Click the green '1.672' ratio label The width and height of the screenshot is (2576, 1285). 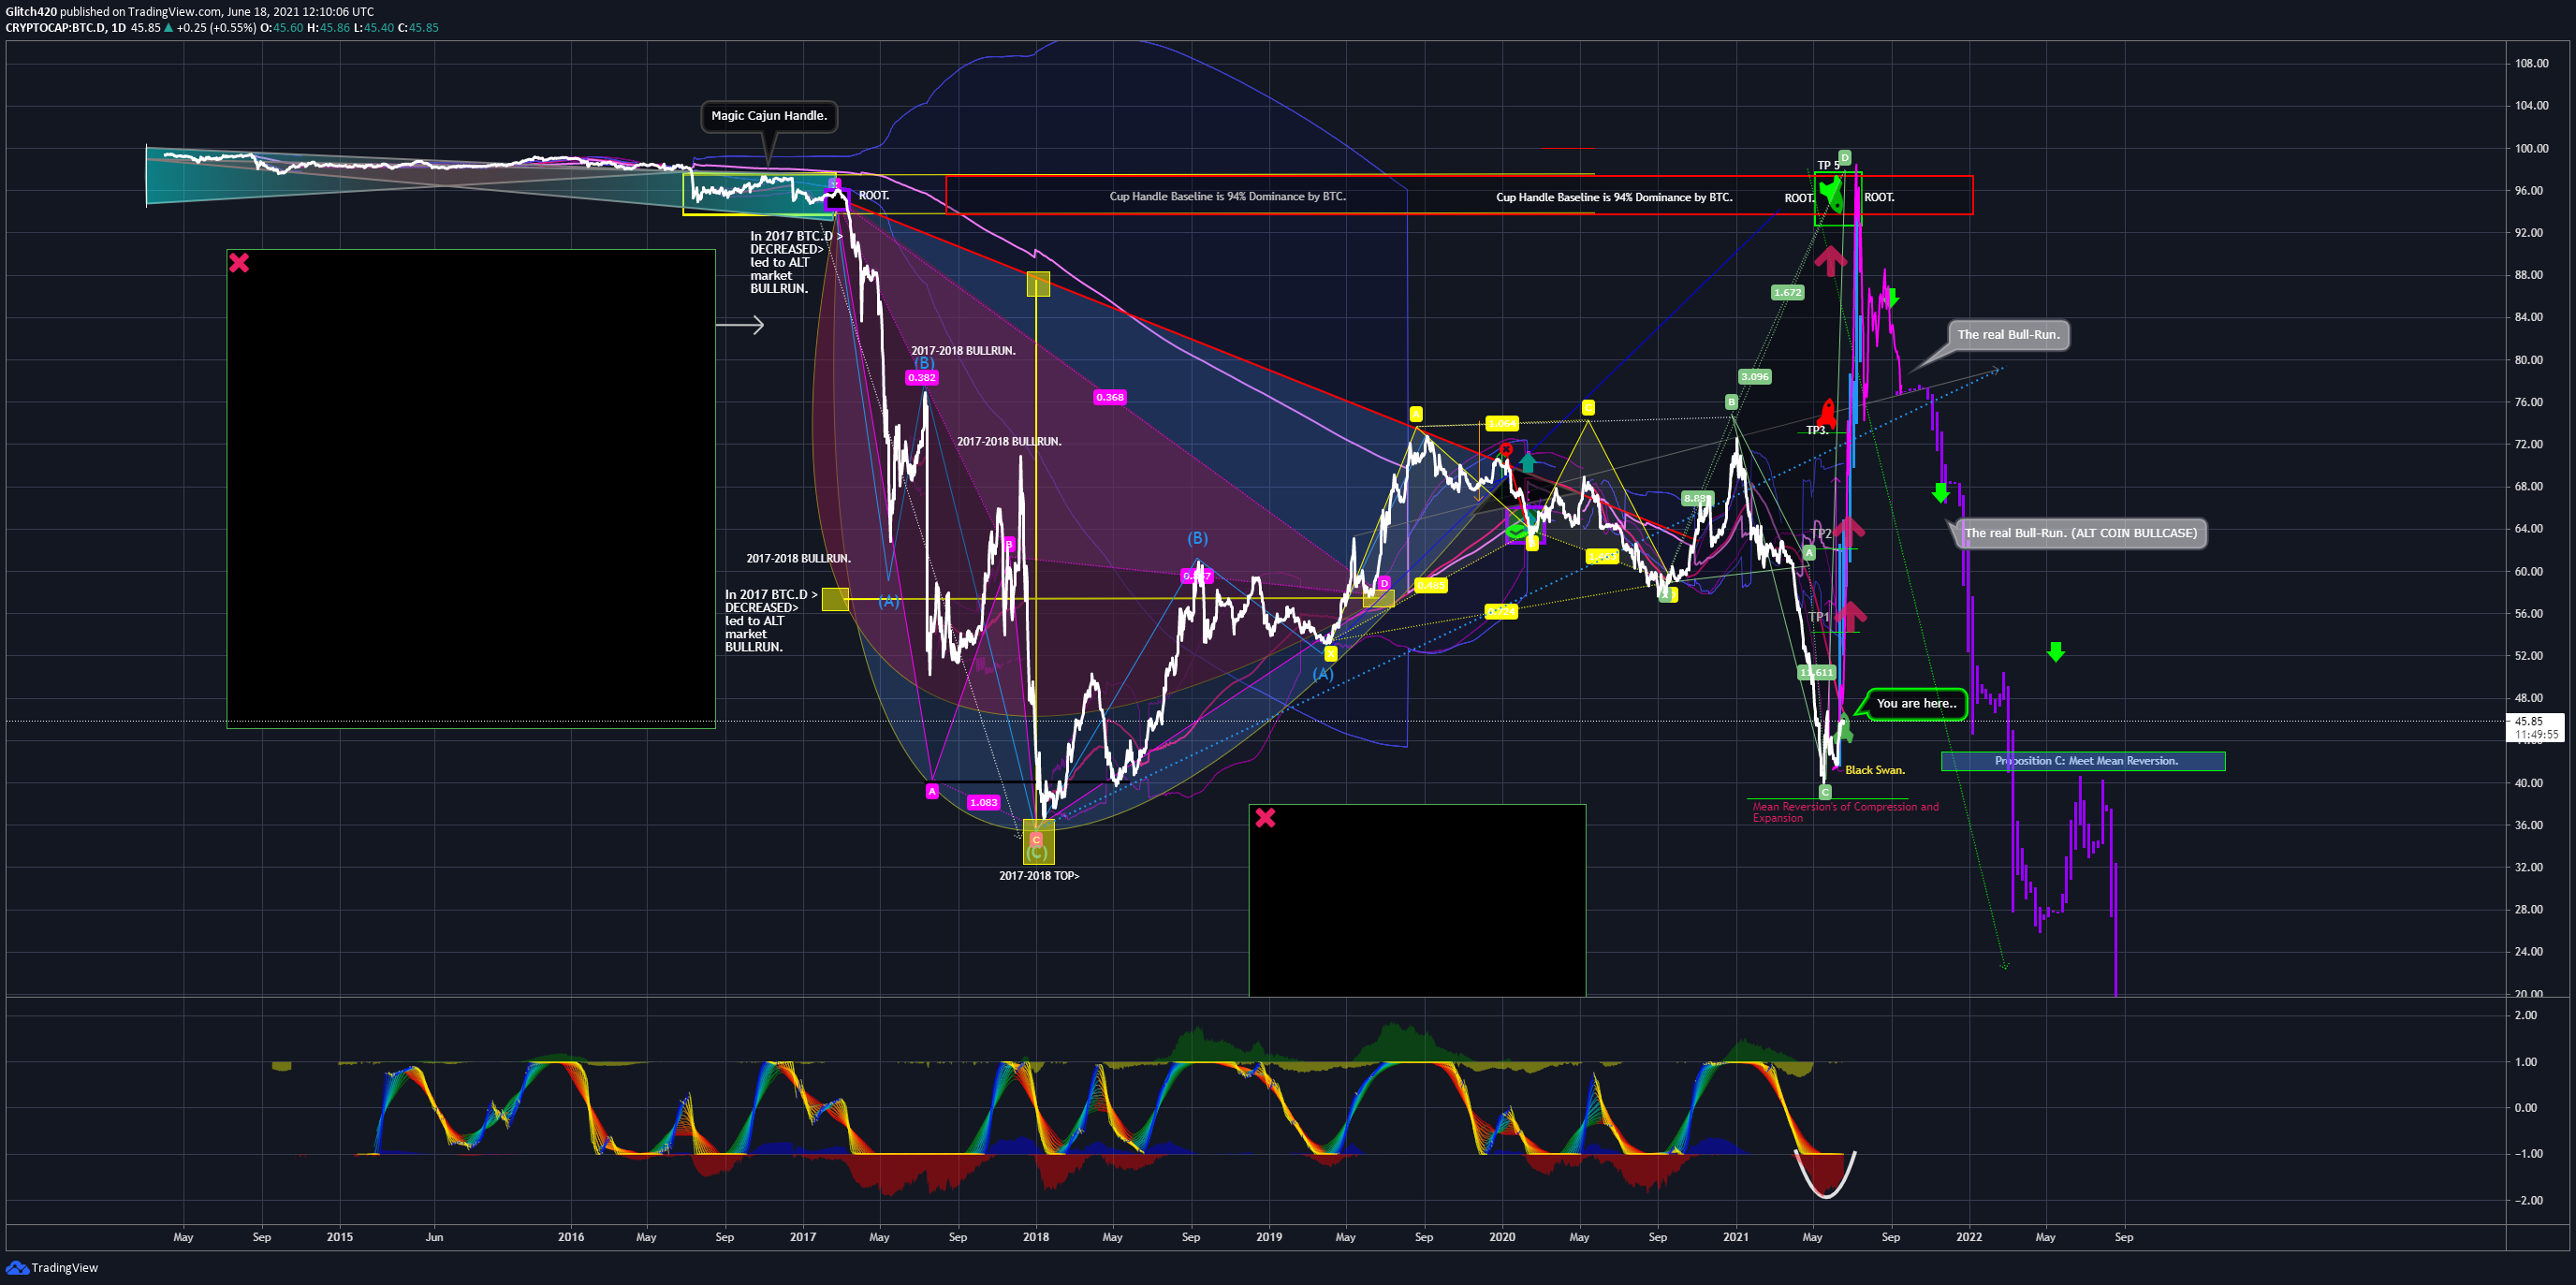(1787, 293)
